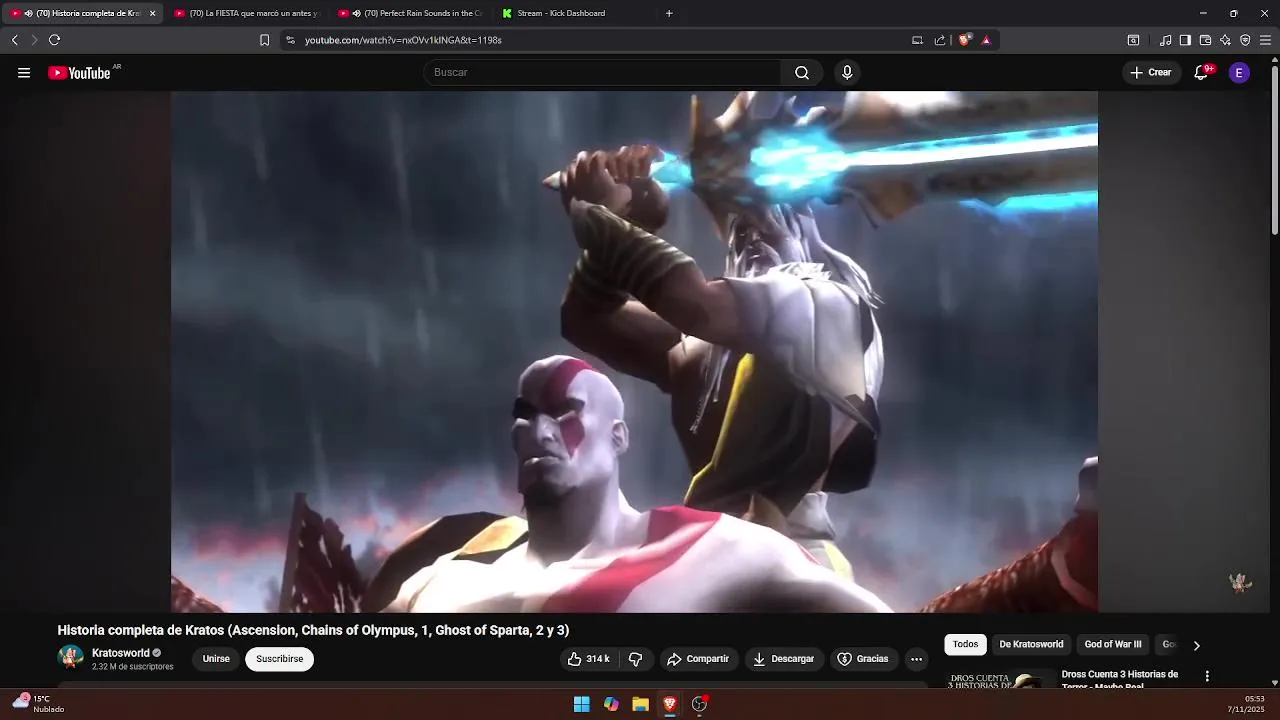1280x720 pixels.
Task: Go to YouTube home via logo
Action: pos(79,73)
